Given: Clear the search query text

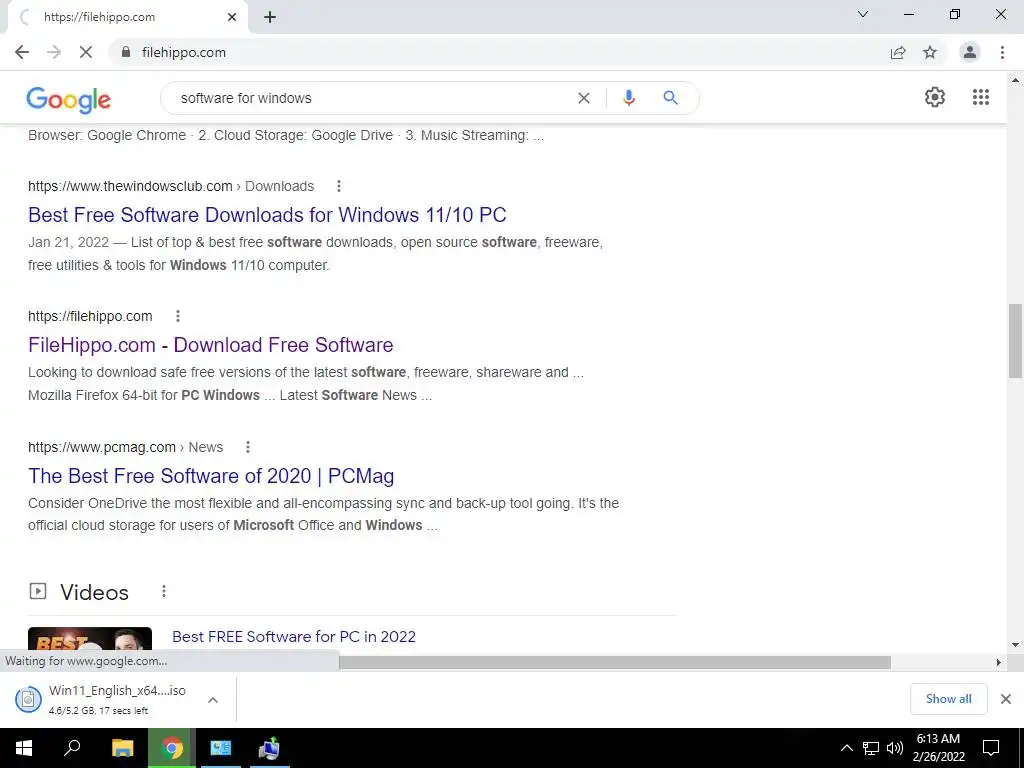Looking at the screenshot, I should click(x=584, y=98).
